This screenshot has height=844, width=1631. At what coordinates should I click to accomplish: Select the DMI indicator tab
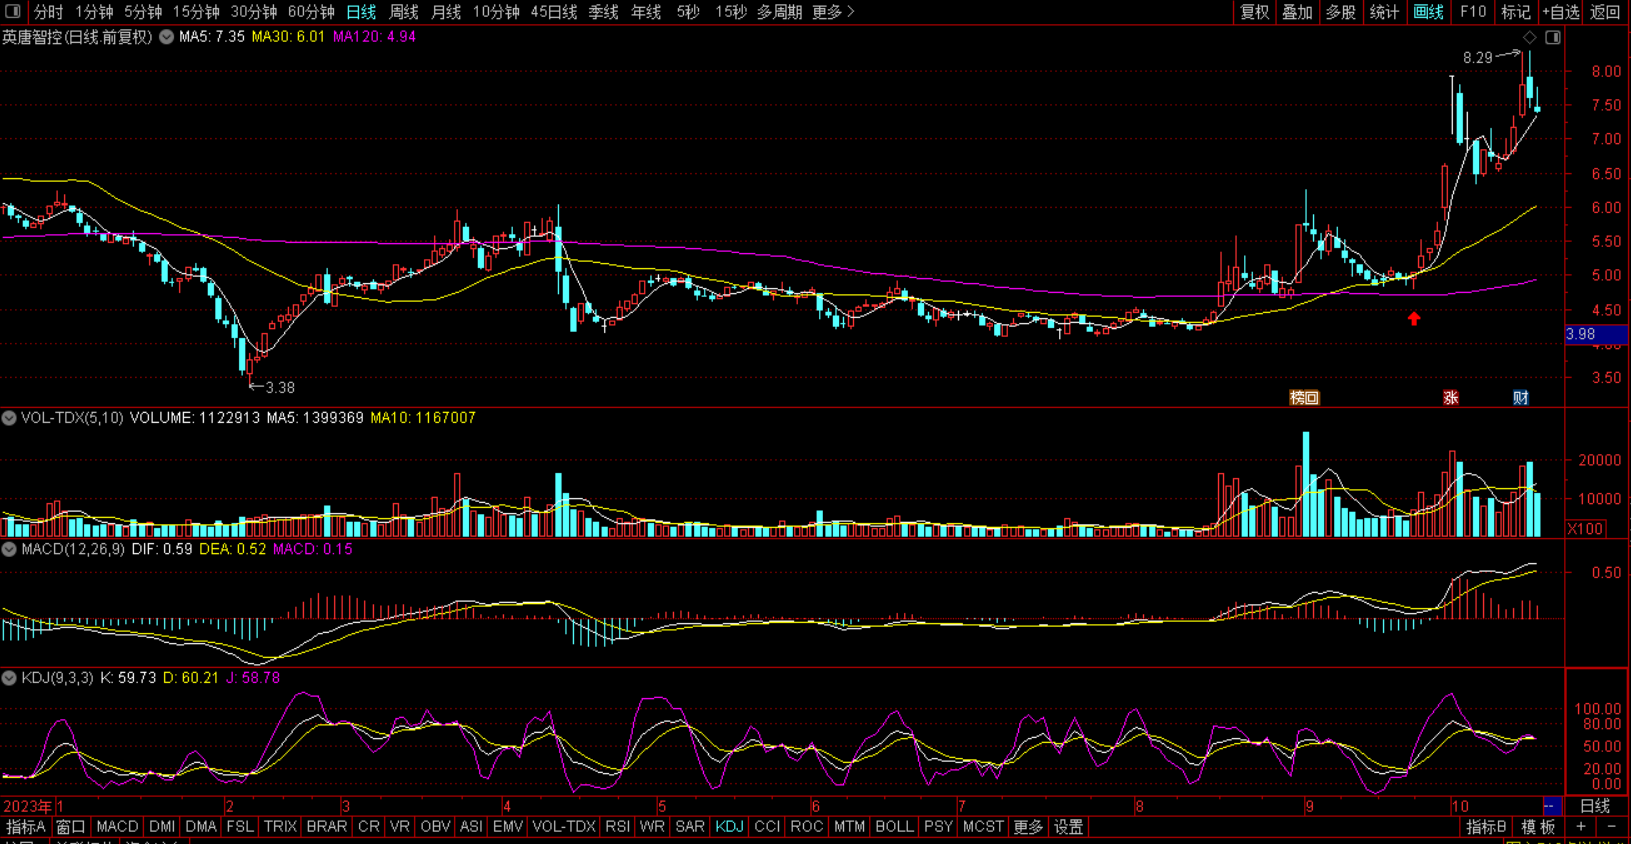[162, 827]
